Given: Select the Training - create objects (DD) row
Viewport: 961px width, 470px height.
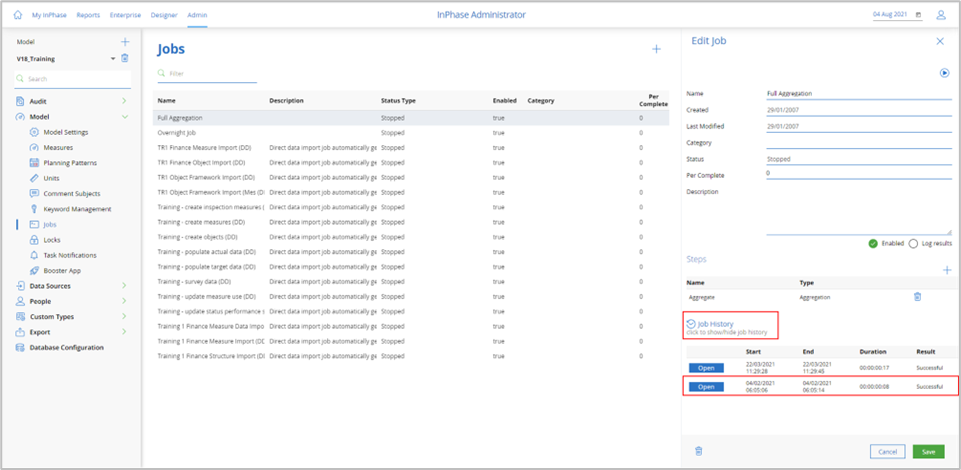Looking at the screenshot, I should (x=411, y=237).
